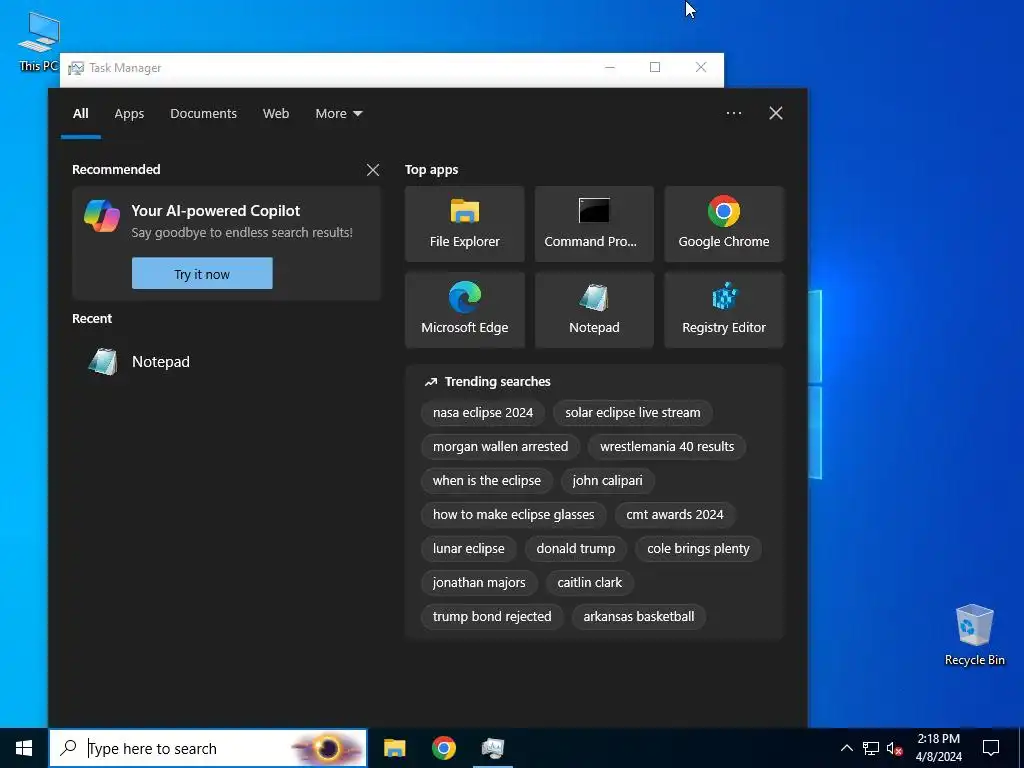Search trending 'solar eclipse live stream'

(x=632, y=413)
